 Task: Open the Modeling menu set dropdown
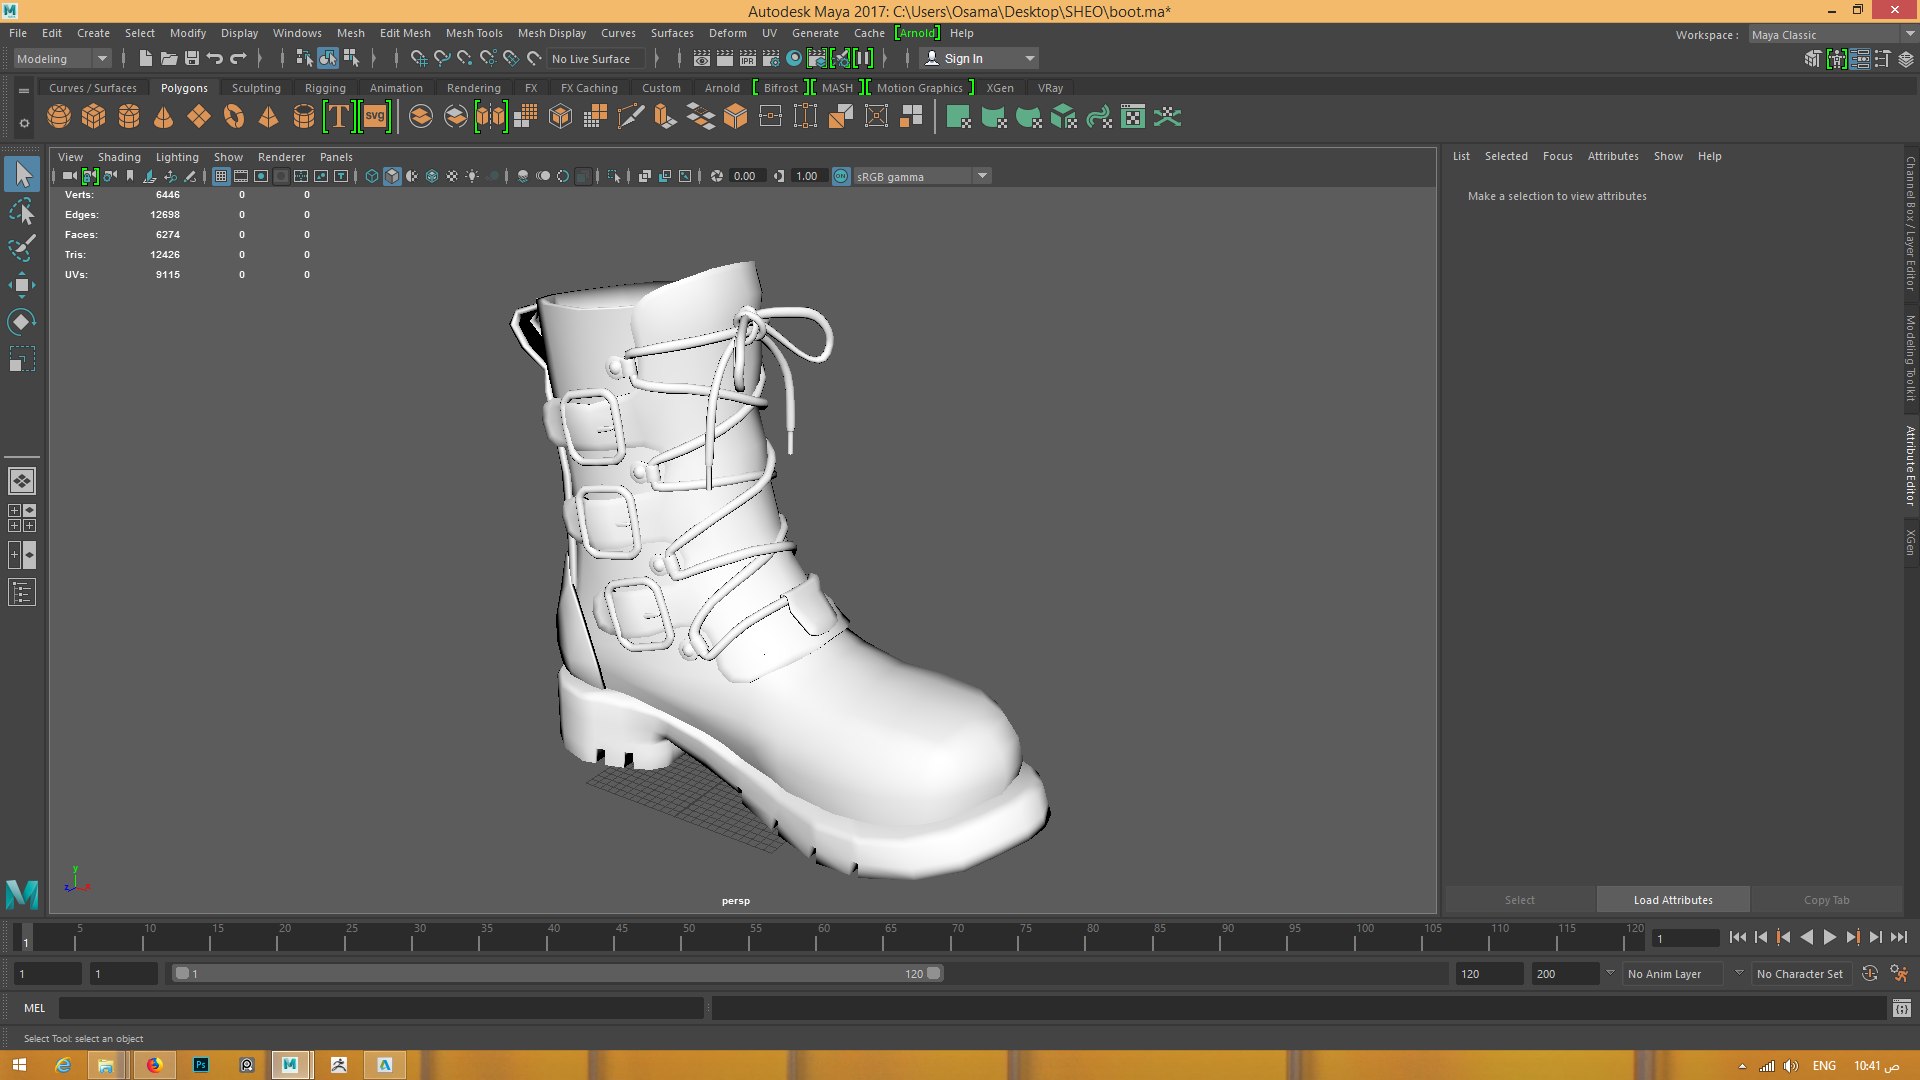coord(62,58)
